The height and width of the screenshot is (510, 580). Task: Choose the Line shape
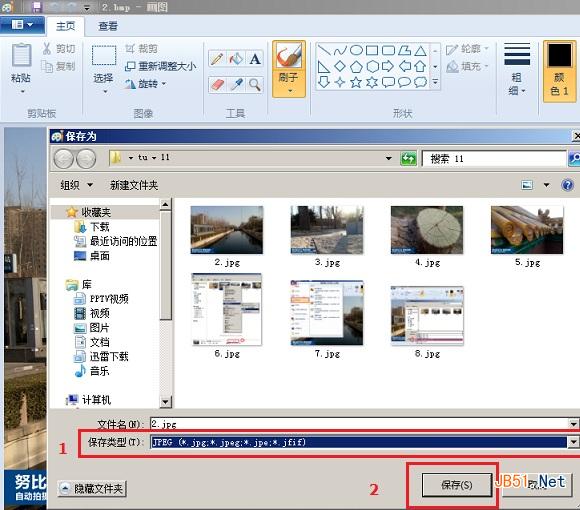pyautogui.click(x=324, y=50)
